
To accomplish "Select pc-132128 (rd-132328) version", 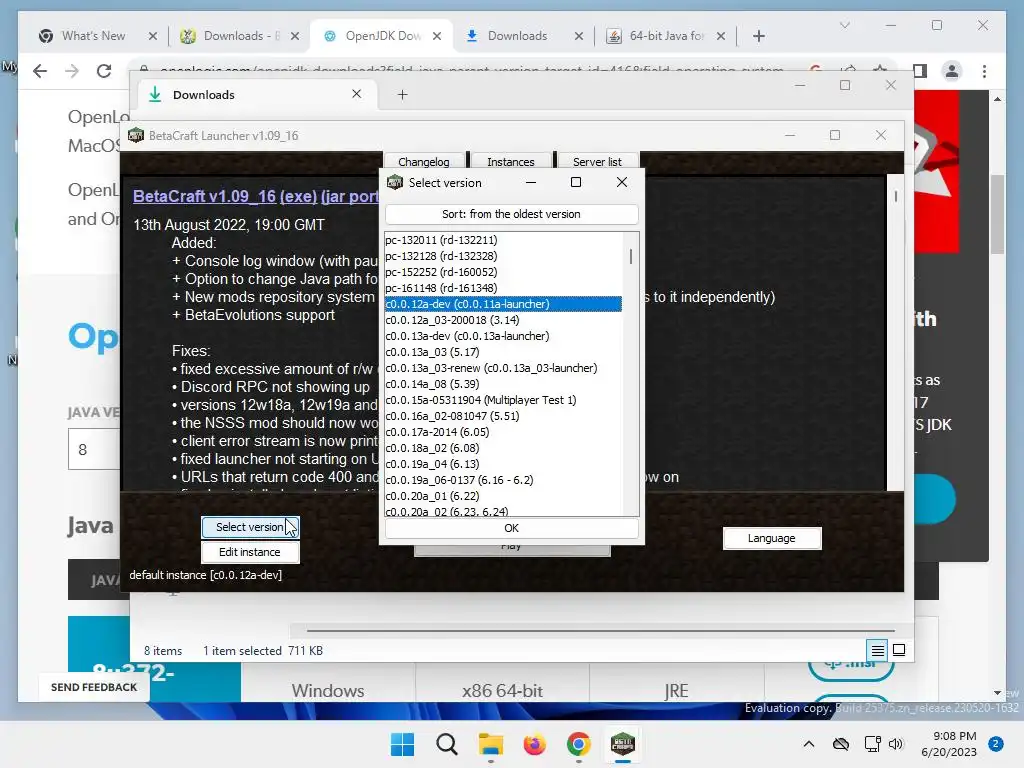I will (x=503, y=256).
